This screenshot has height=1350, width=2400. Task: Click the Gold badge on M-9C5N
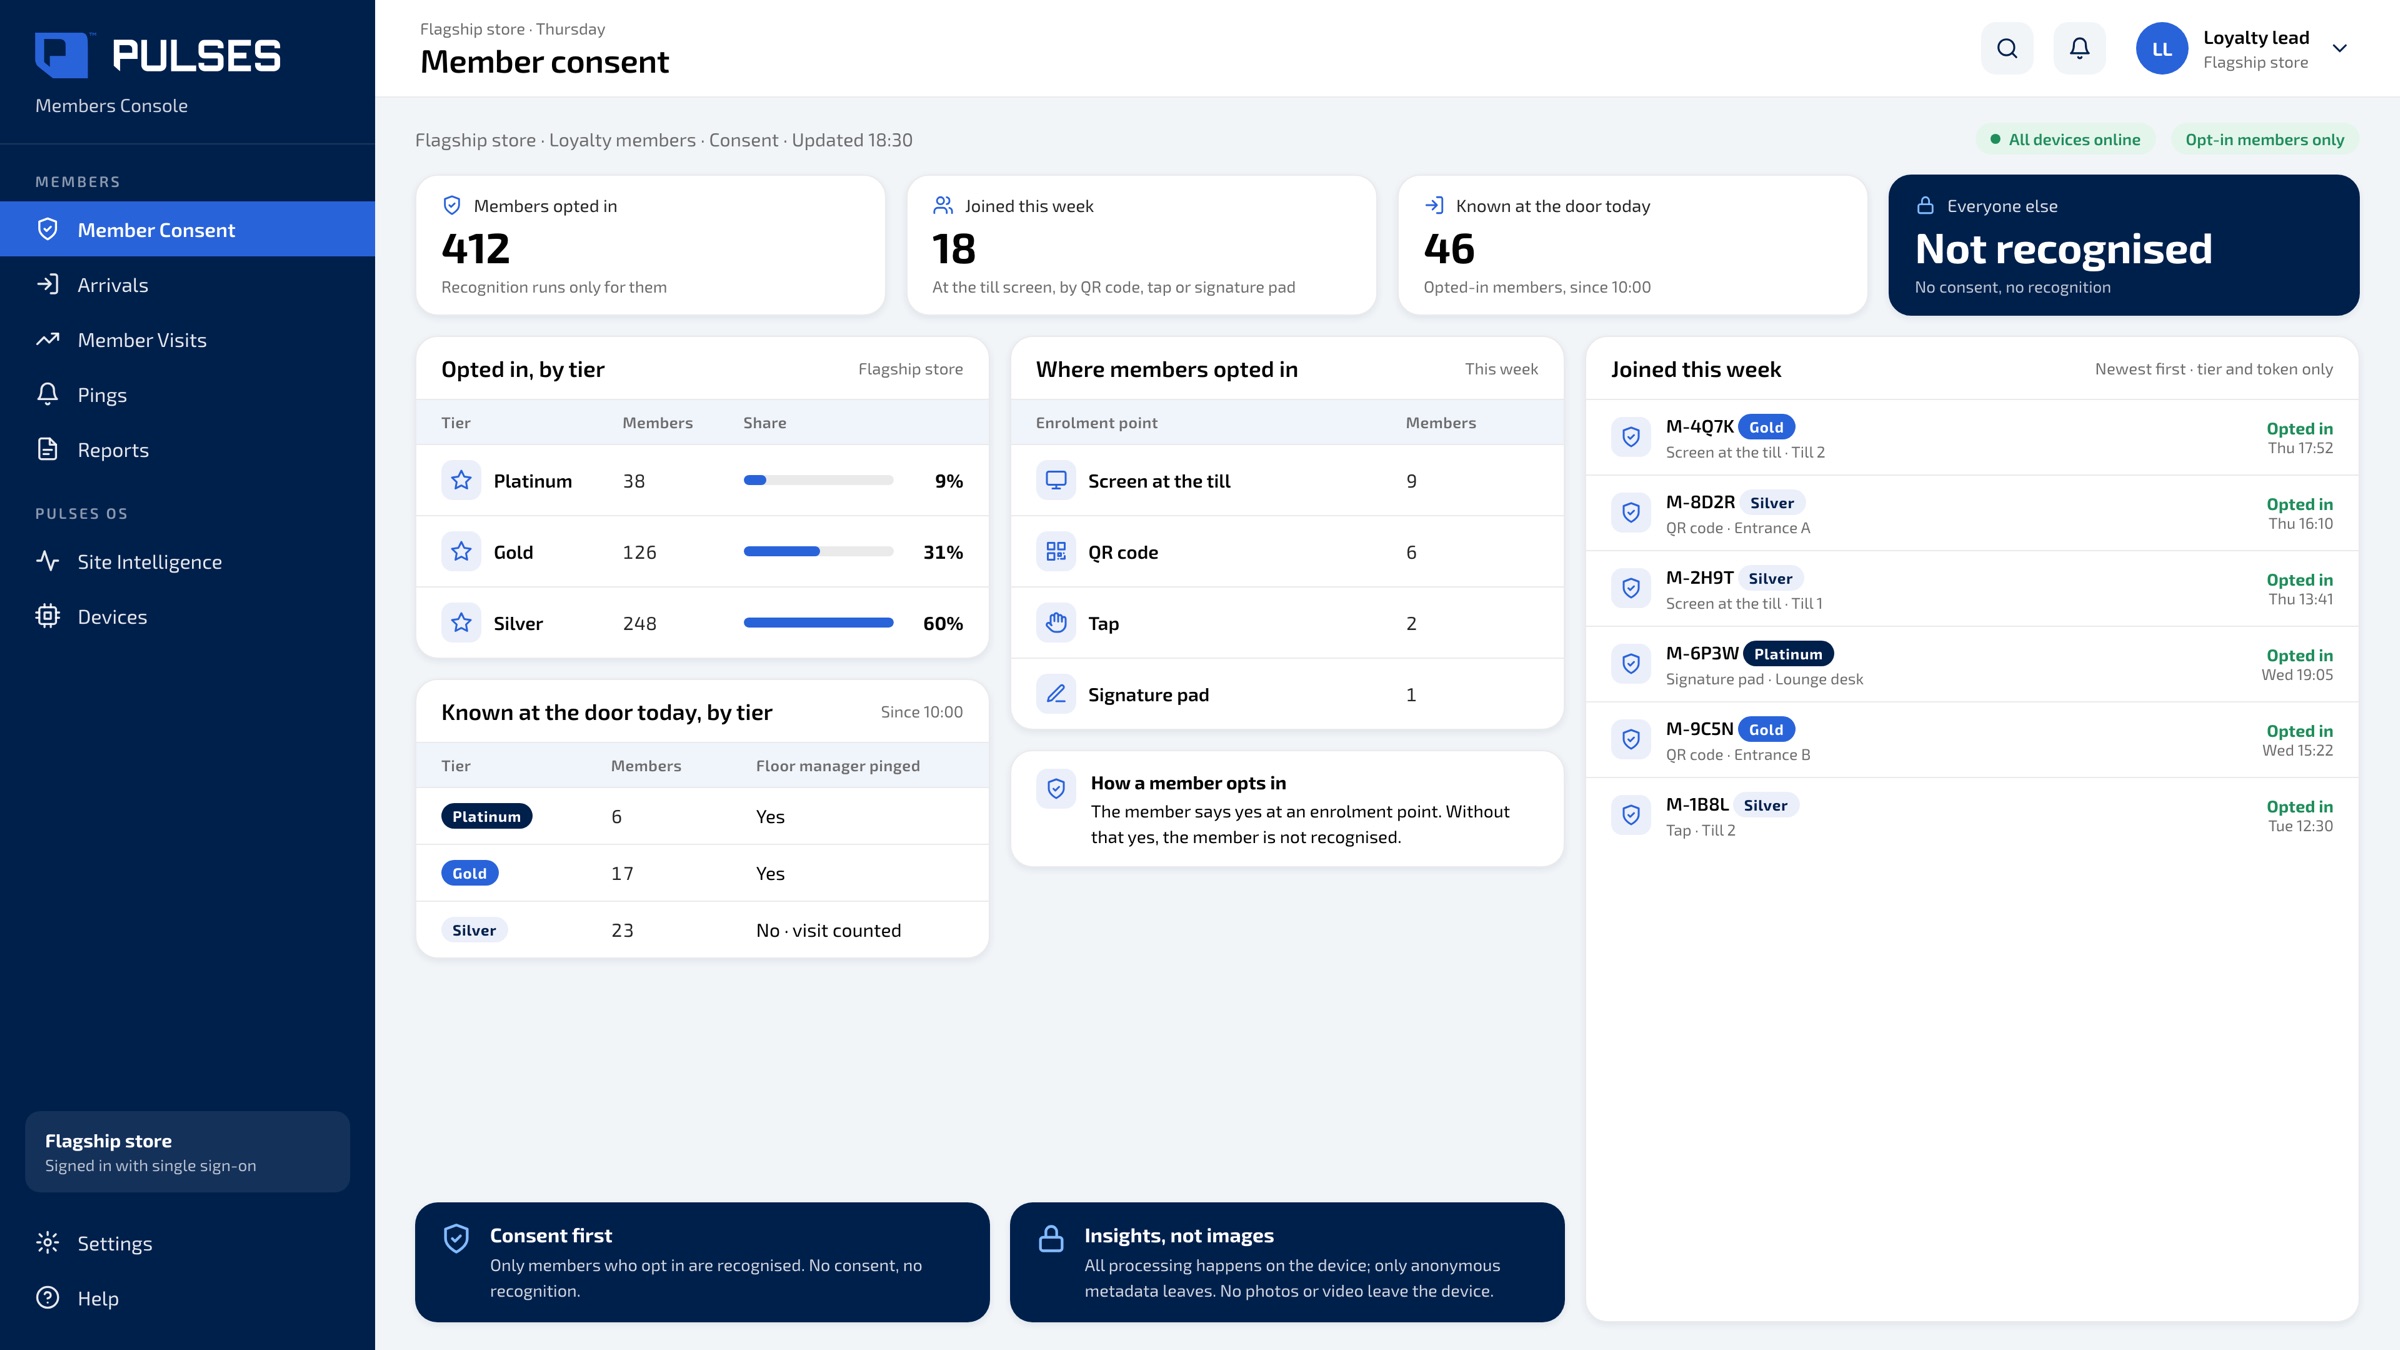coord(1766,729)
